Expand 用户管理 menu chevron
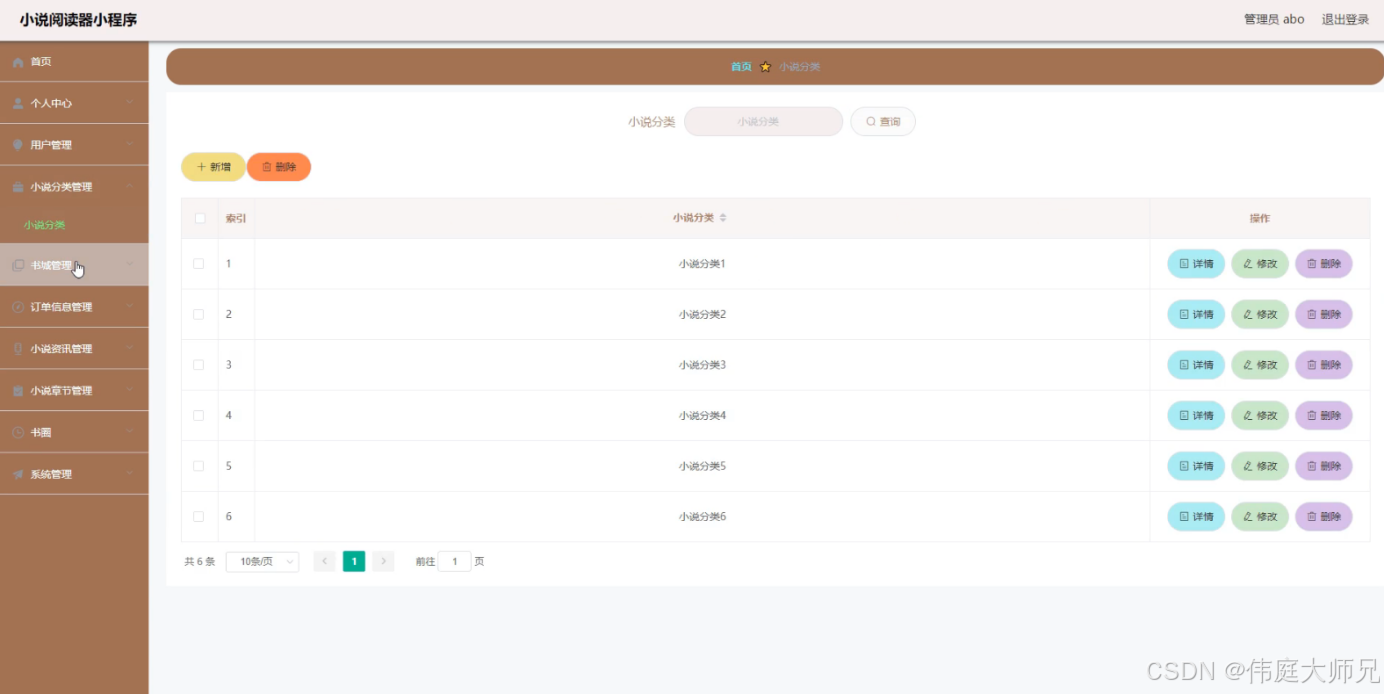 130,145
